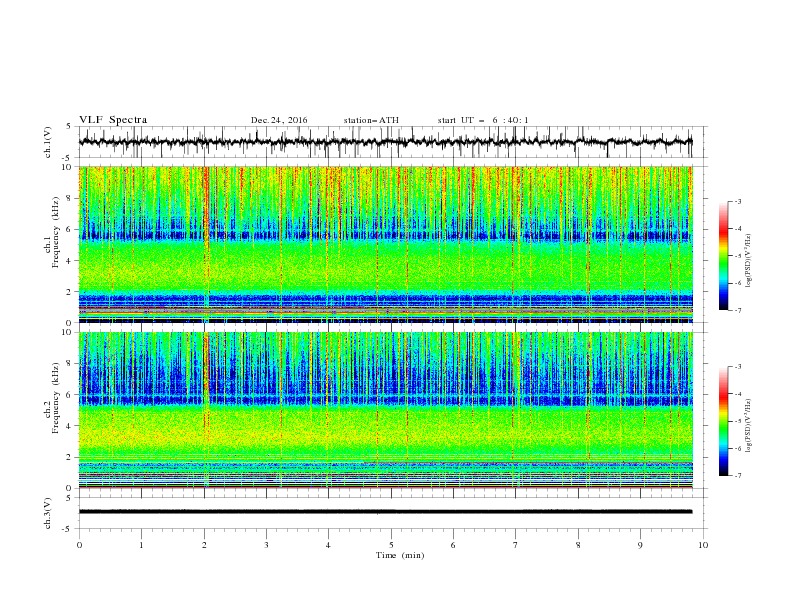792x612 pixels.
Task: Click the ch.1 spectrogram "10" kHz tick label
Action: pos(68,167)
